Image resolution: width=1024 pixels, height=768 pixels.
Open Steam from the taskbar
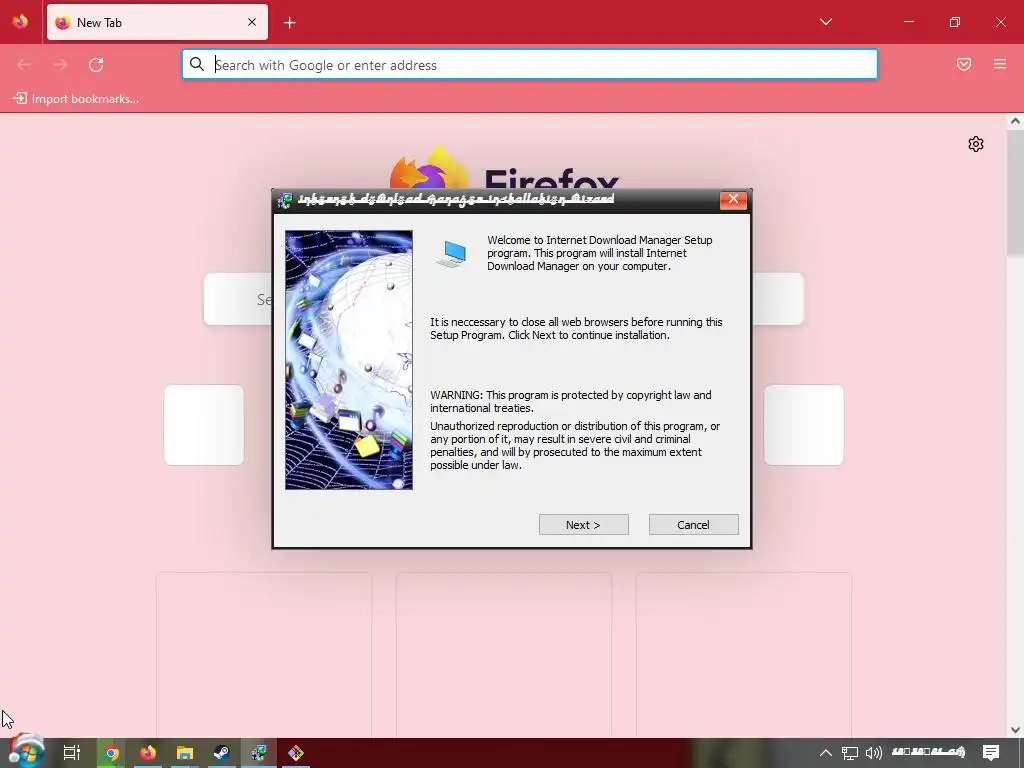point(221,753)
